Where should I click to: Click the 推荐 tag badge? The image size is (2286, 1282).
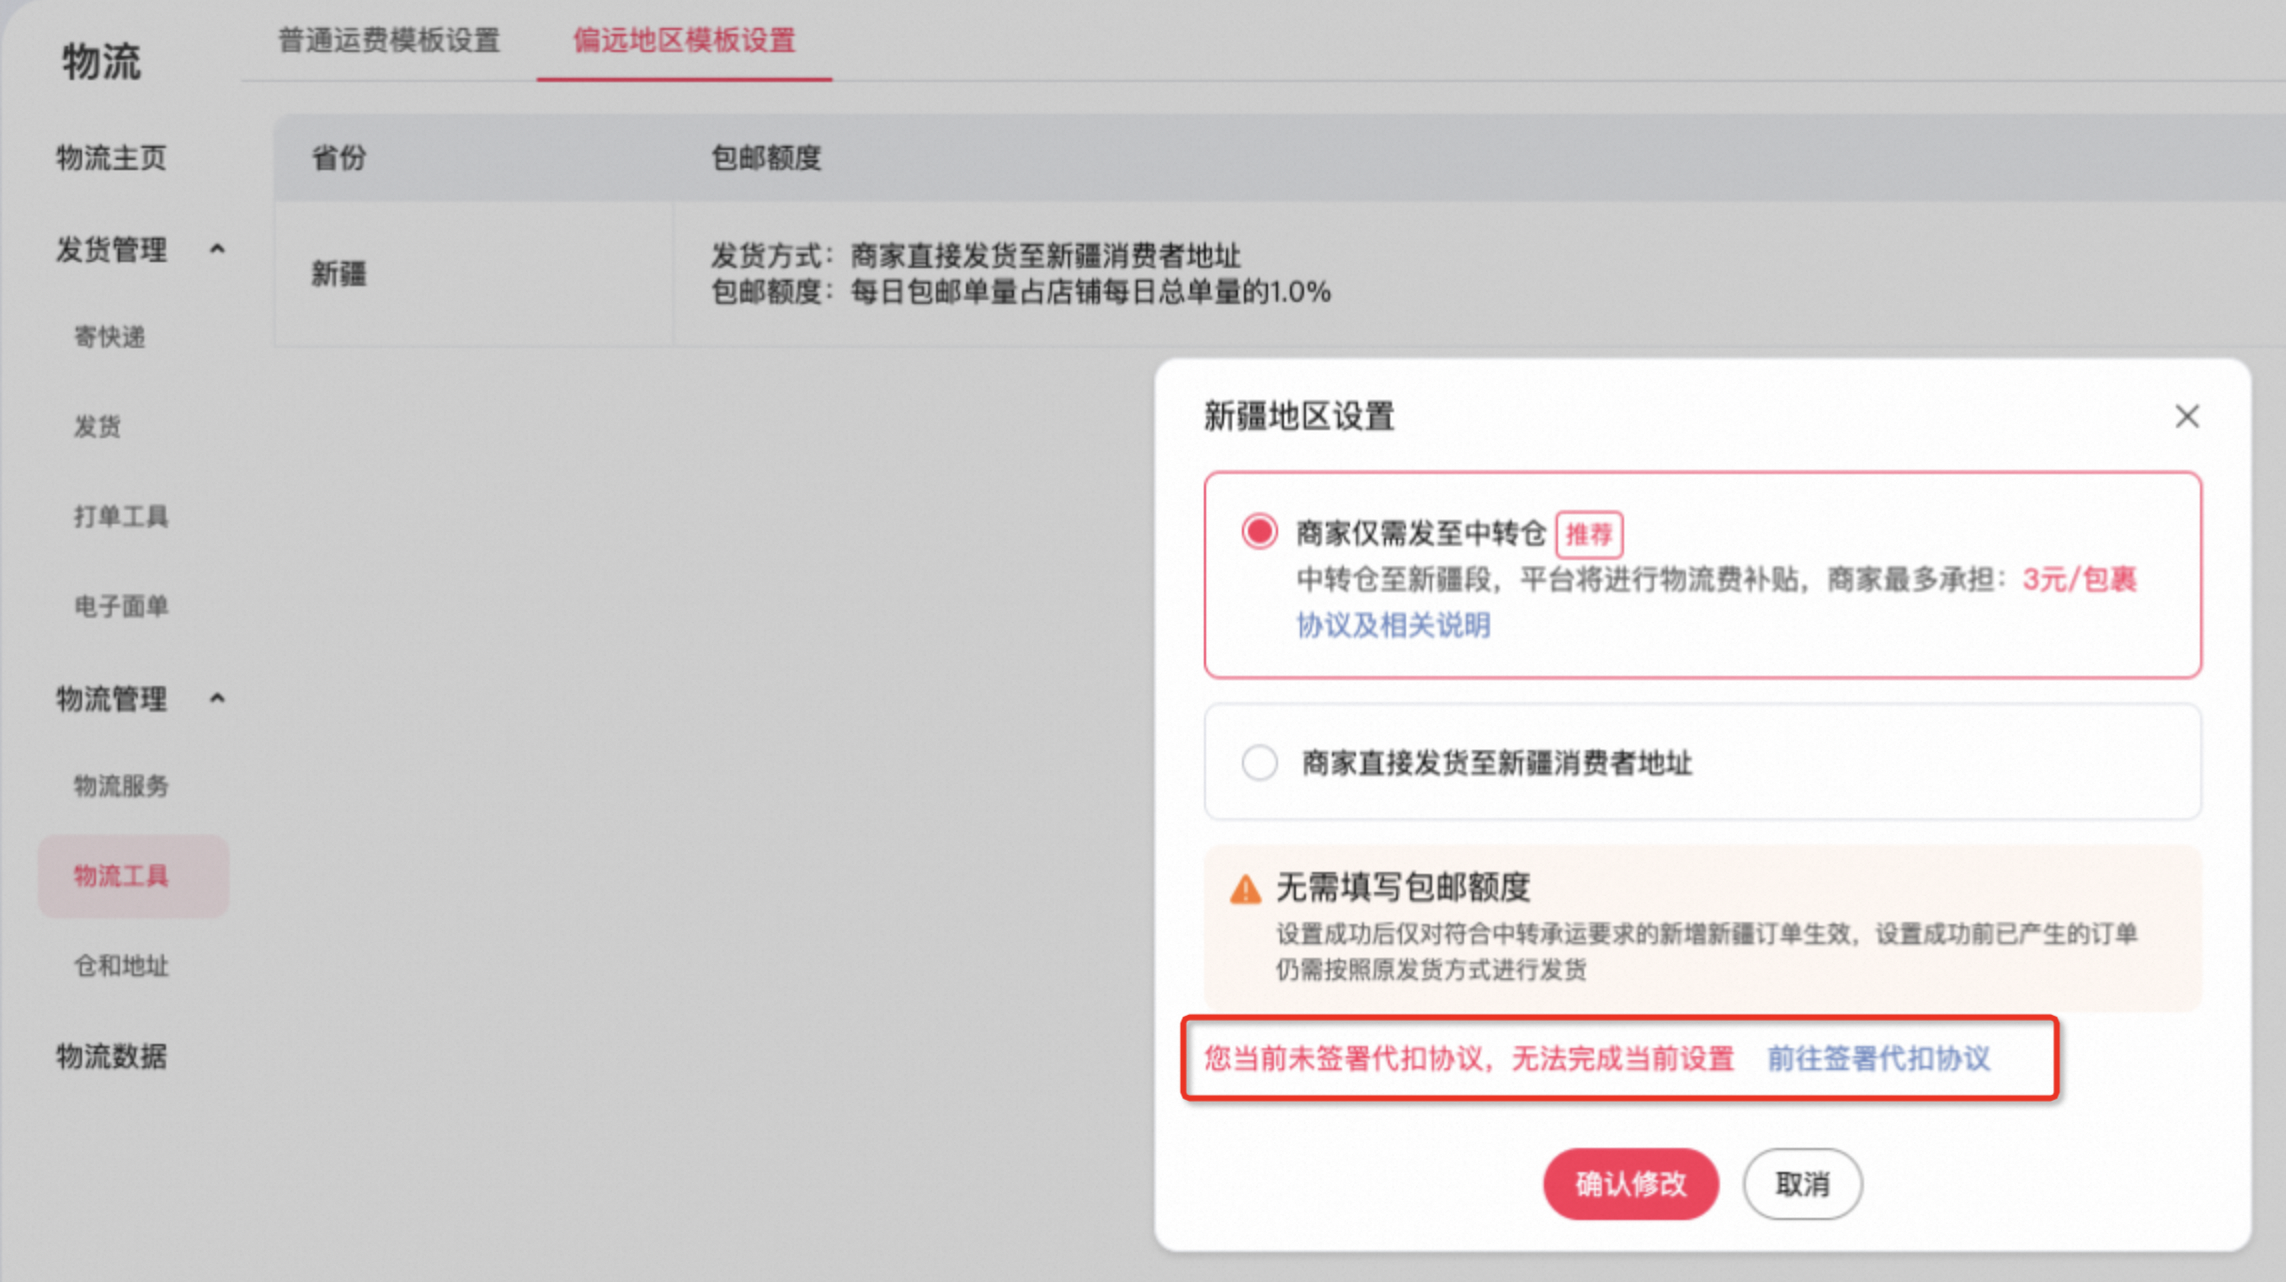point(1589,534)
